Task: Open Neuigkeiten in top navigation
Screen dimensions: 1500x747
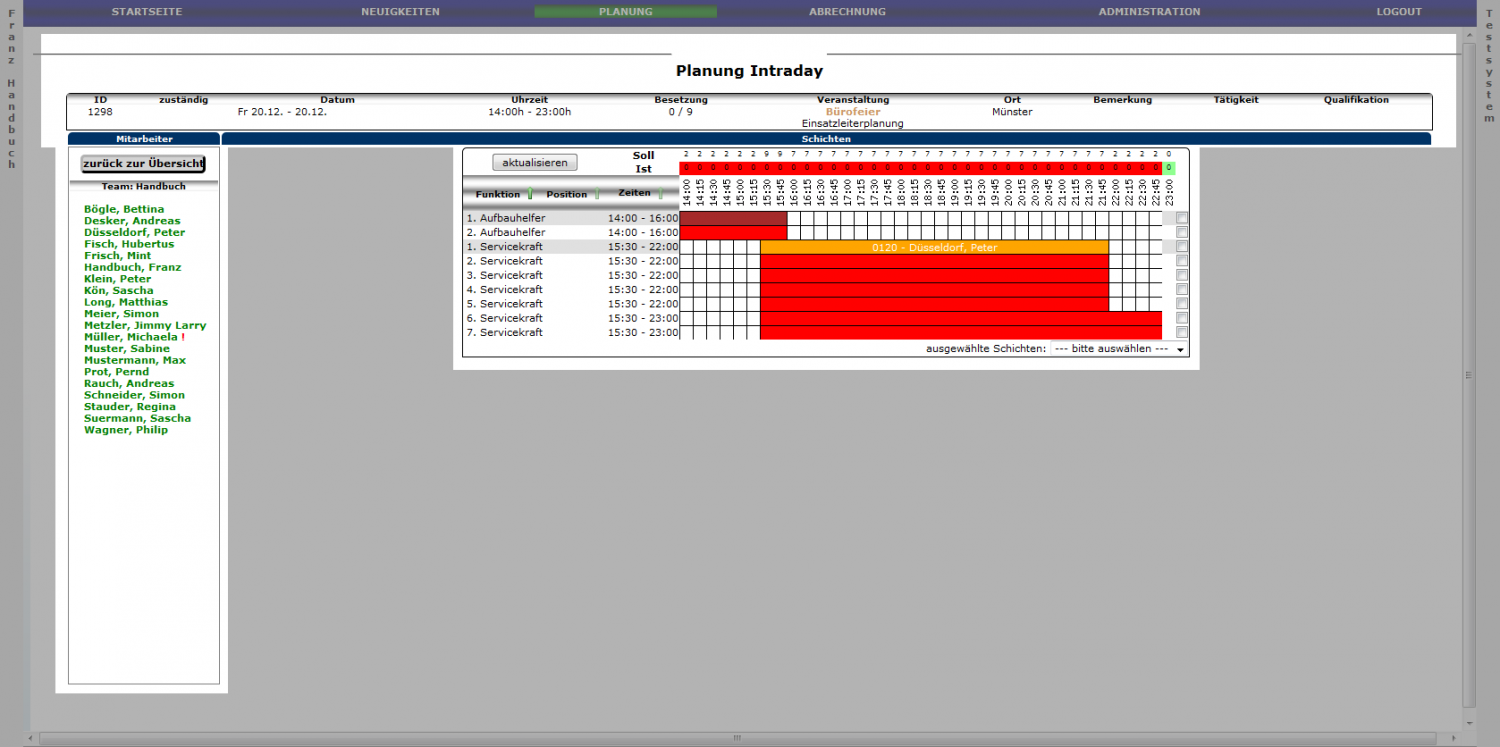Action: pos(400,12)
